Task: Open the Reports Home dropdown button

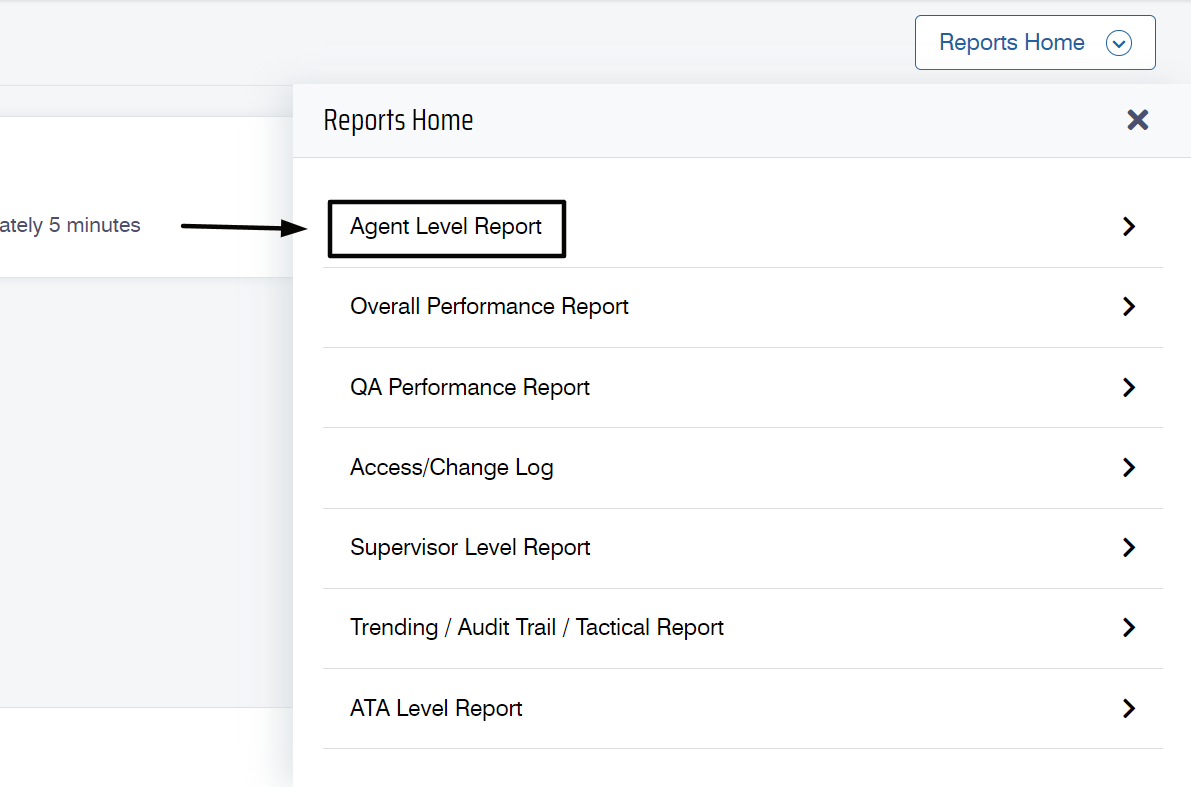Action: tap(1035, 43)
